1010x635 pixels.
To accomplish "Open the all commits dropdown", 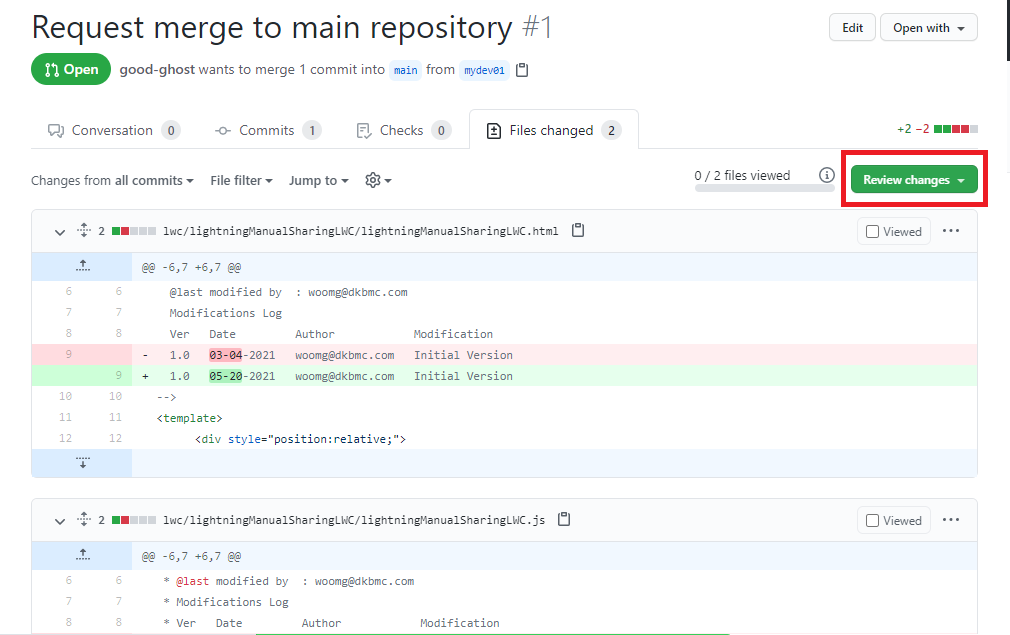I will point(154,180).
